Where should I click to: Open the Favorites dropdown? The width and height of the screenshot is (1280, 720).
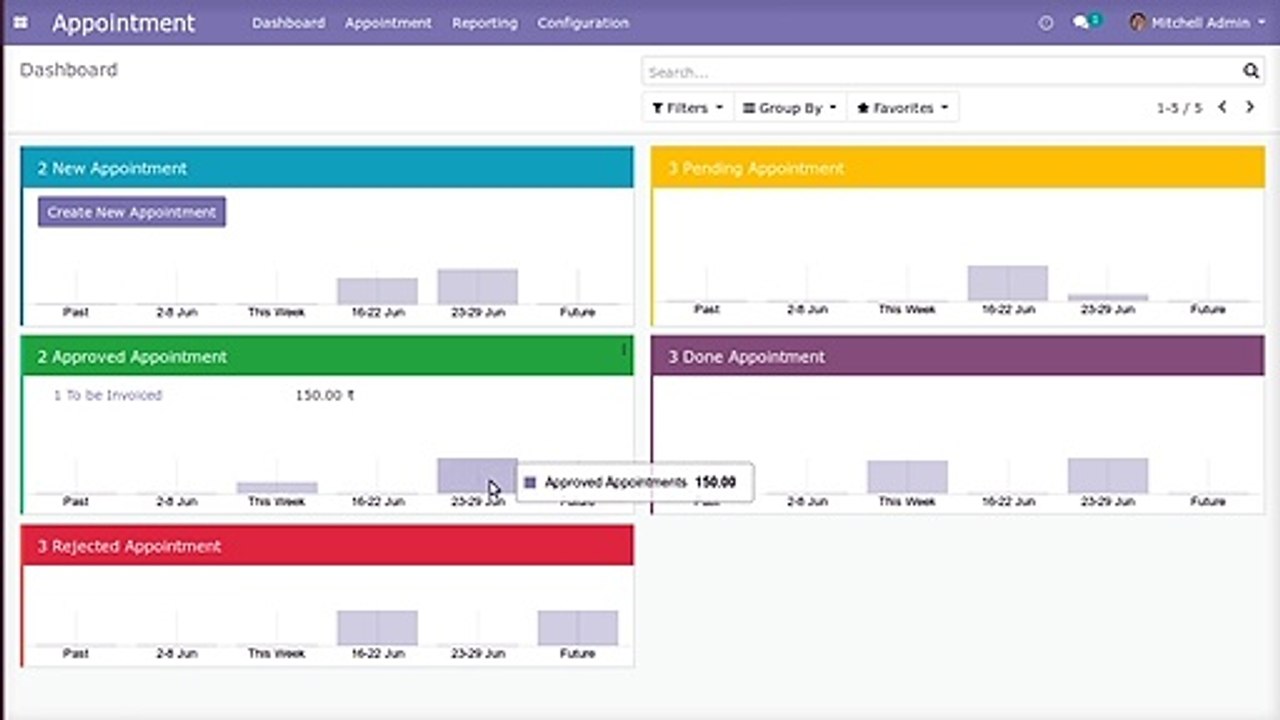pyautogui.click(x=903, y=108)
